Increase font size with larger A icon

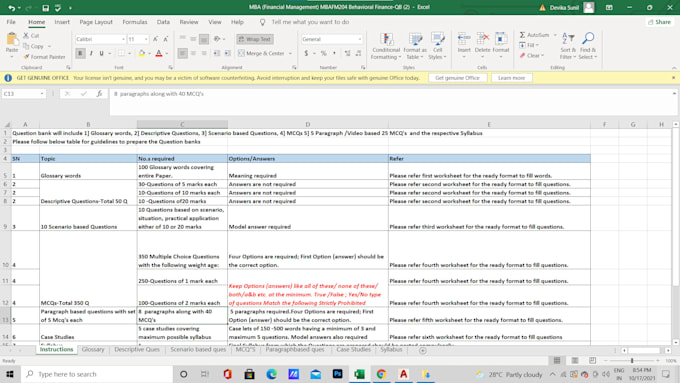click(x=155, y=39)
